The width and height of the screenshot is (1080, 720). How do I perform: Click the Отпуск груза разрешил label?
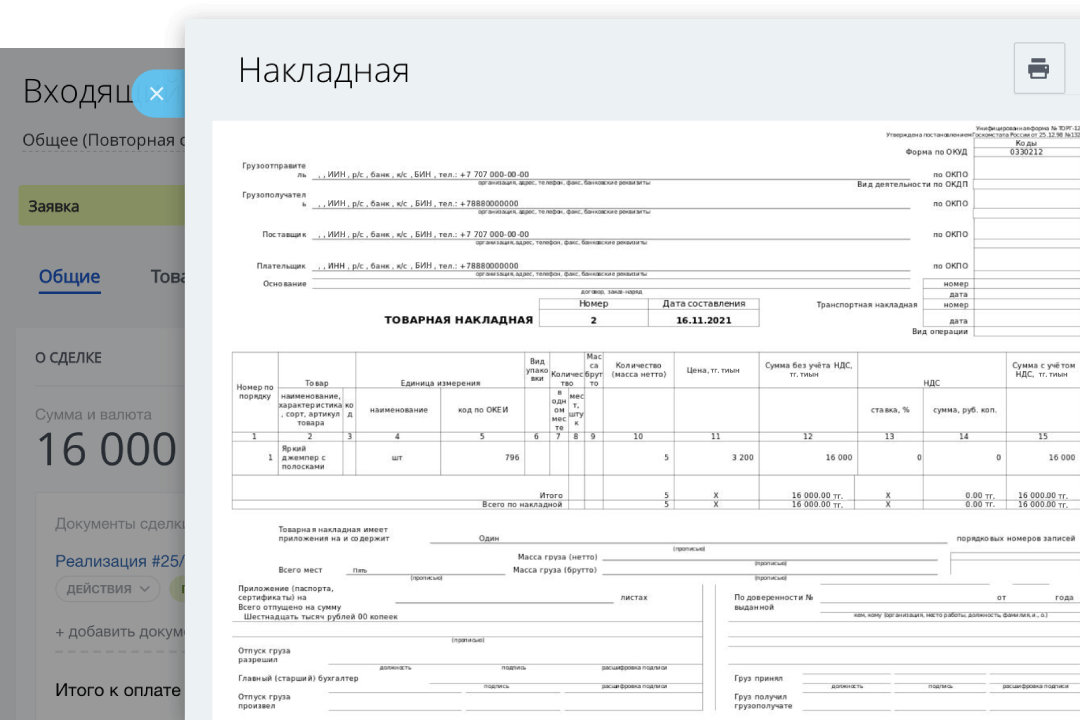coord(264,655)
